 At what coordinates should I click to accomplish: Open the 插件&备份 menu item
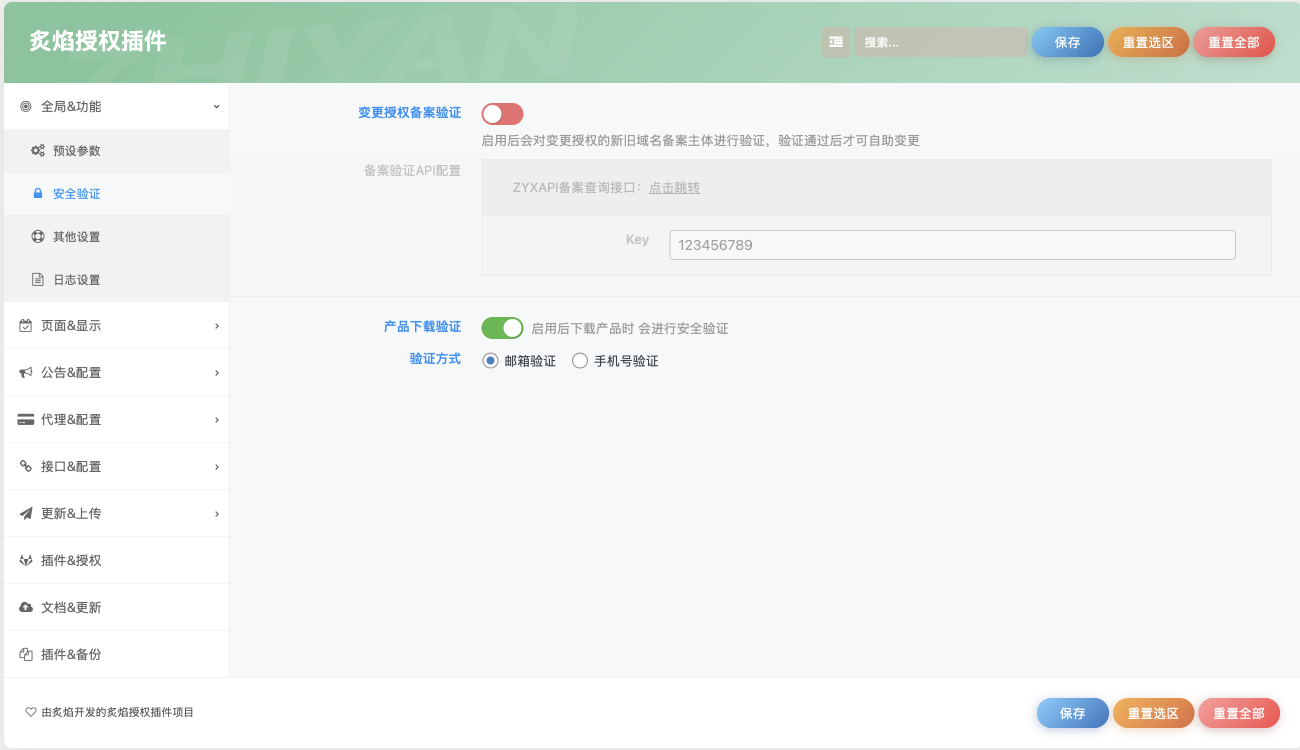[71, 655]
